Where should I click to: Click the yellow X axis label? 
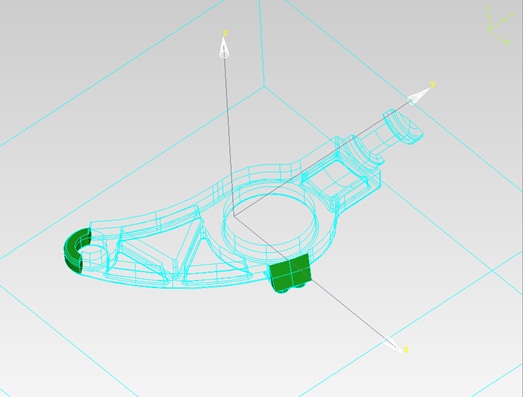tap(406, 349)
